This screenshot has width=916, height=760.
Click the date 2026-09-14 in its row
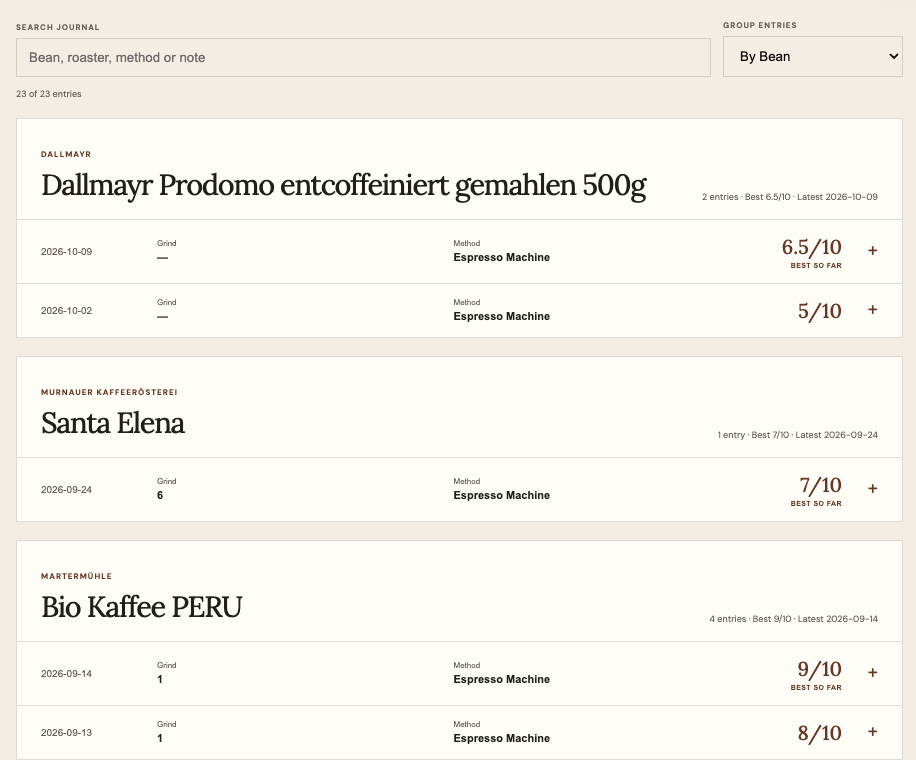[67, 674]
